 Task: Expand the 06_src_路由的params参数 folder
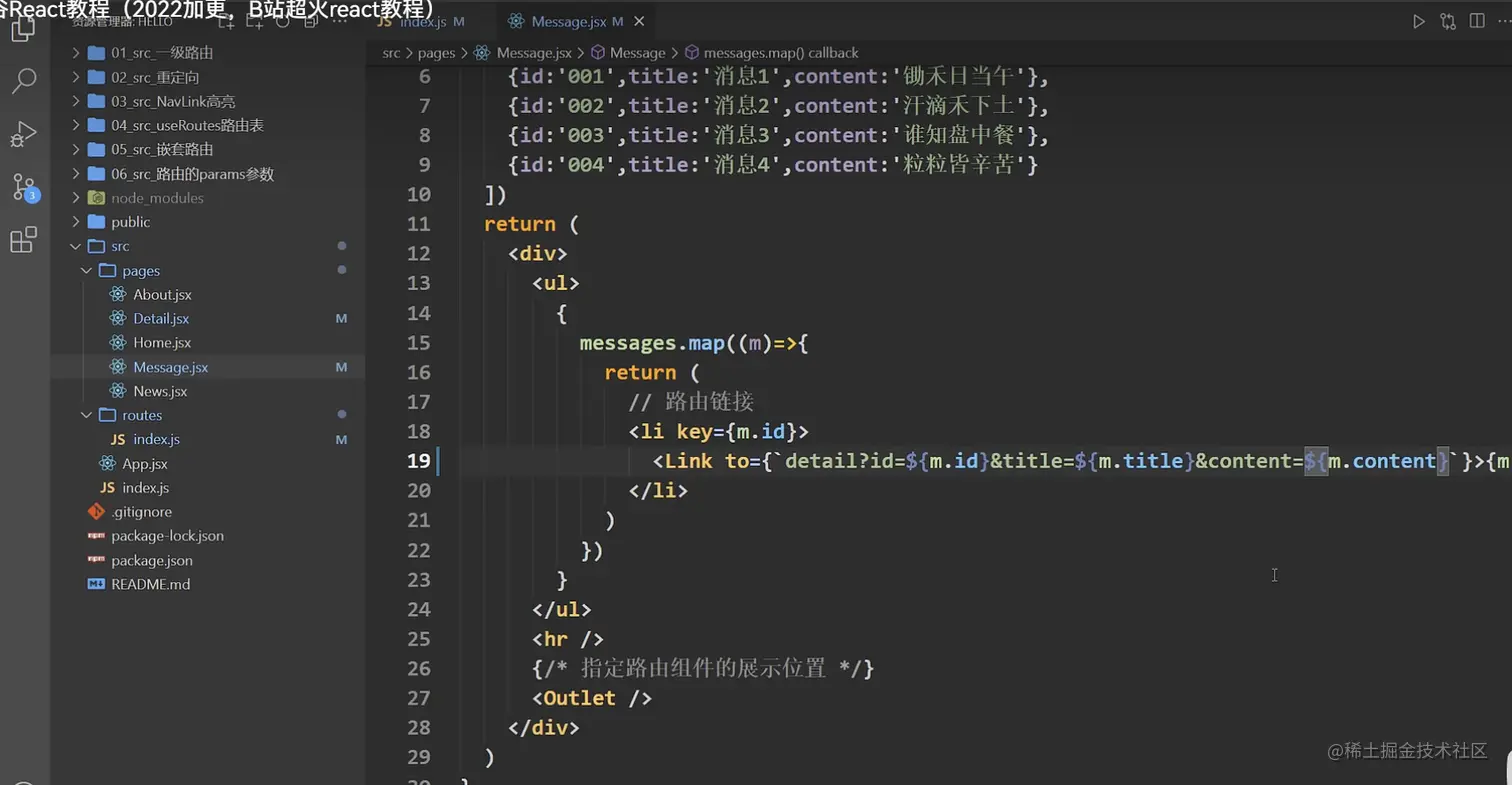point(76,174)
